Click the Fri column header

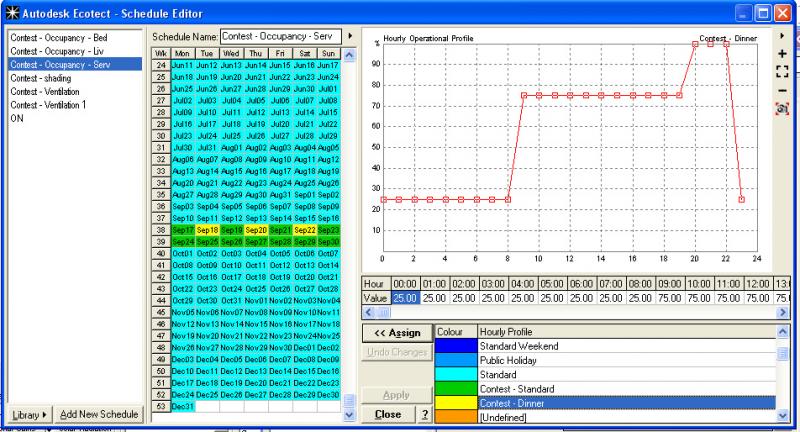click(x=280, y=54)
